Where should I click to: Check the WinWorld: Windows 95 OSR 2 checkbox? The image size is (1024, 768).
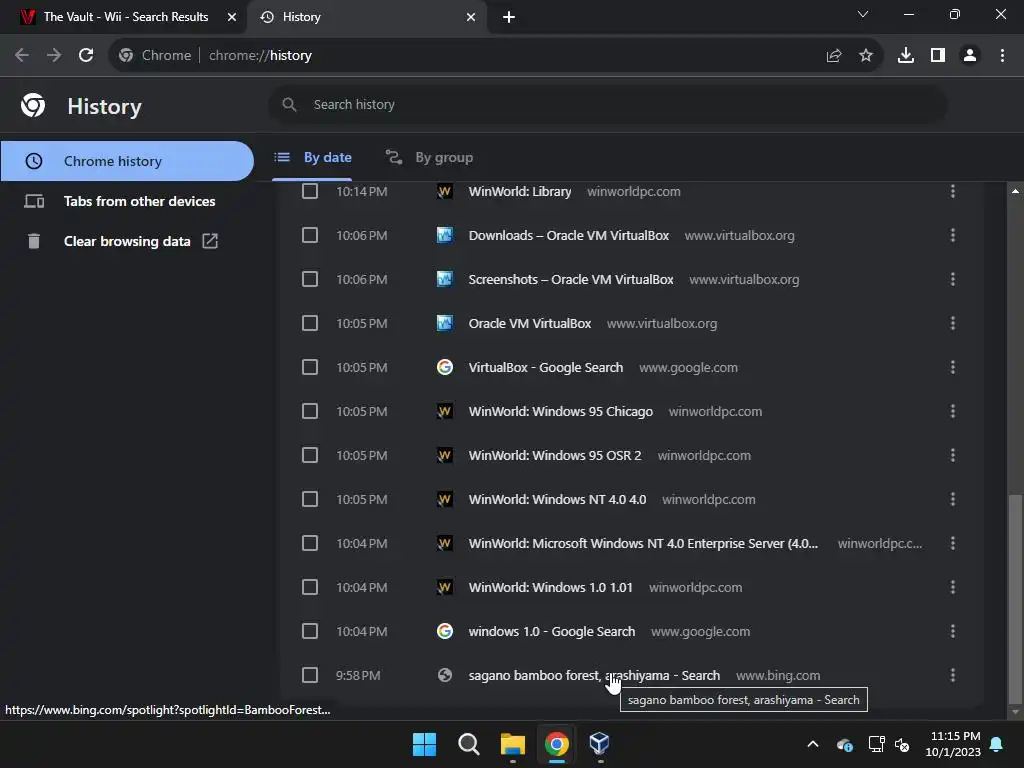click(310, 455)
